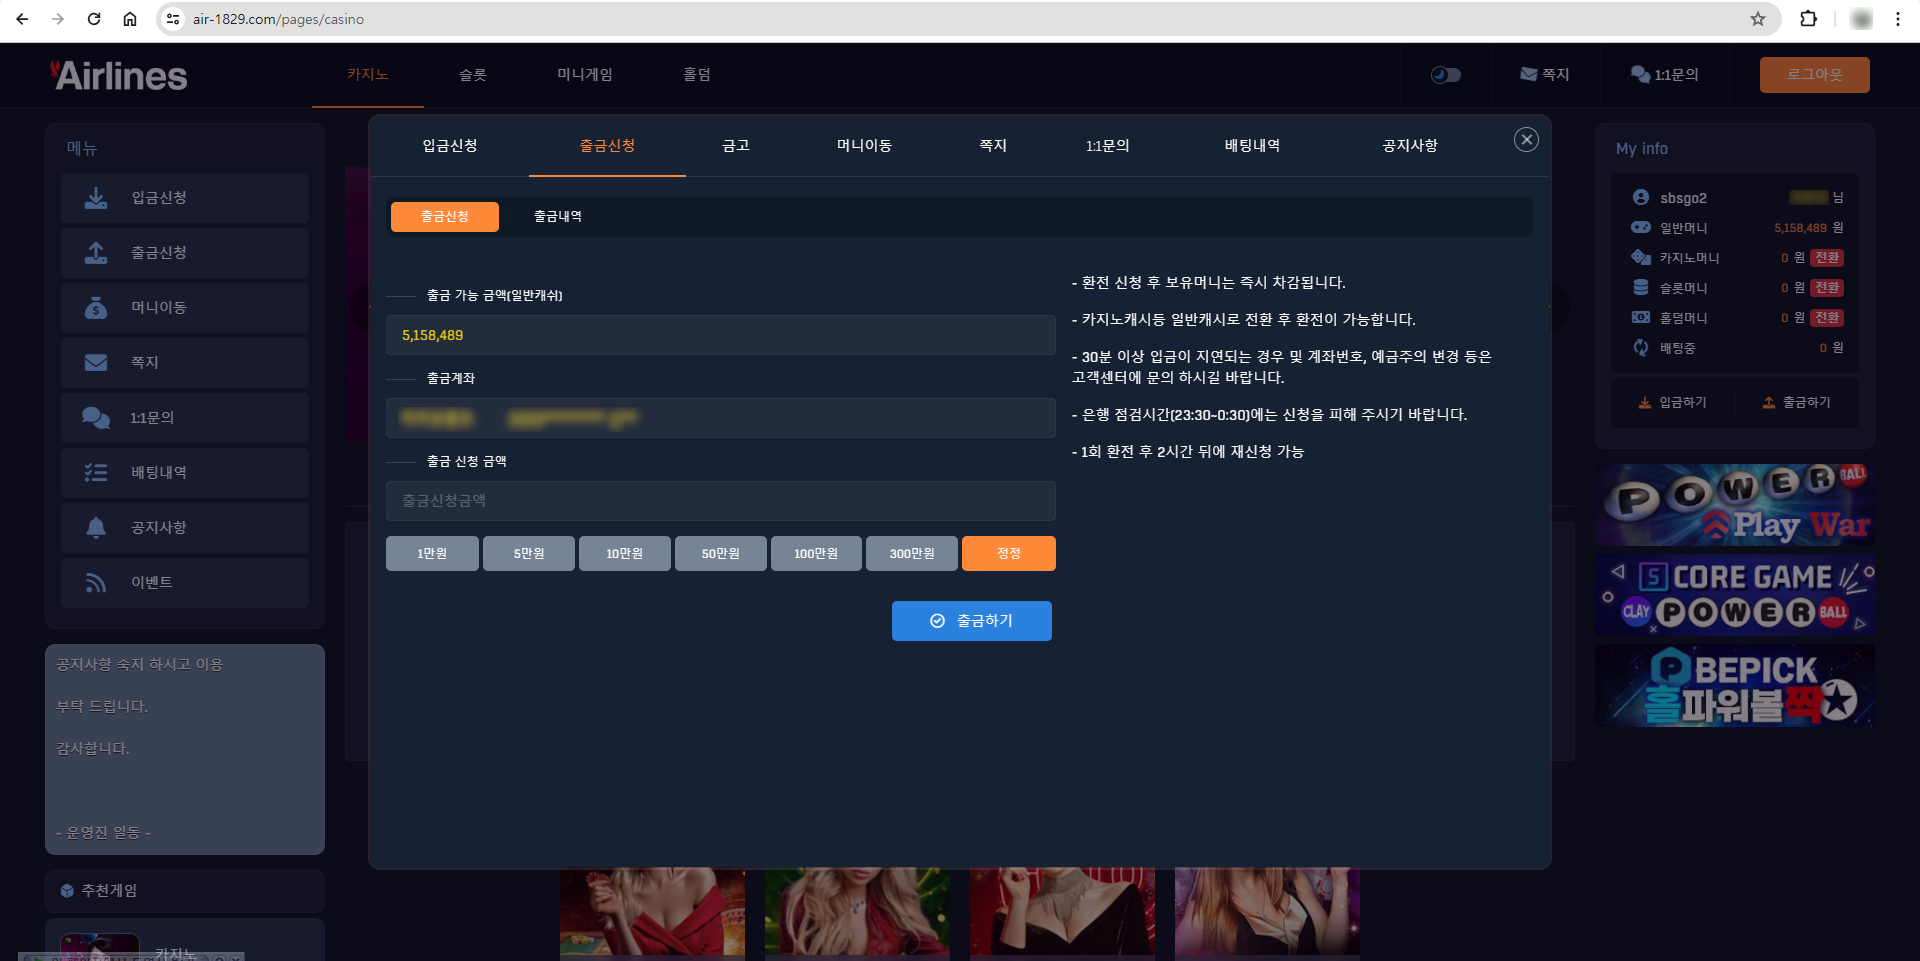Click 출금하기 in My info panel
Viewport: 1920px width, 961px height.
[1796, 402]
